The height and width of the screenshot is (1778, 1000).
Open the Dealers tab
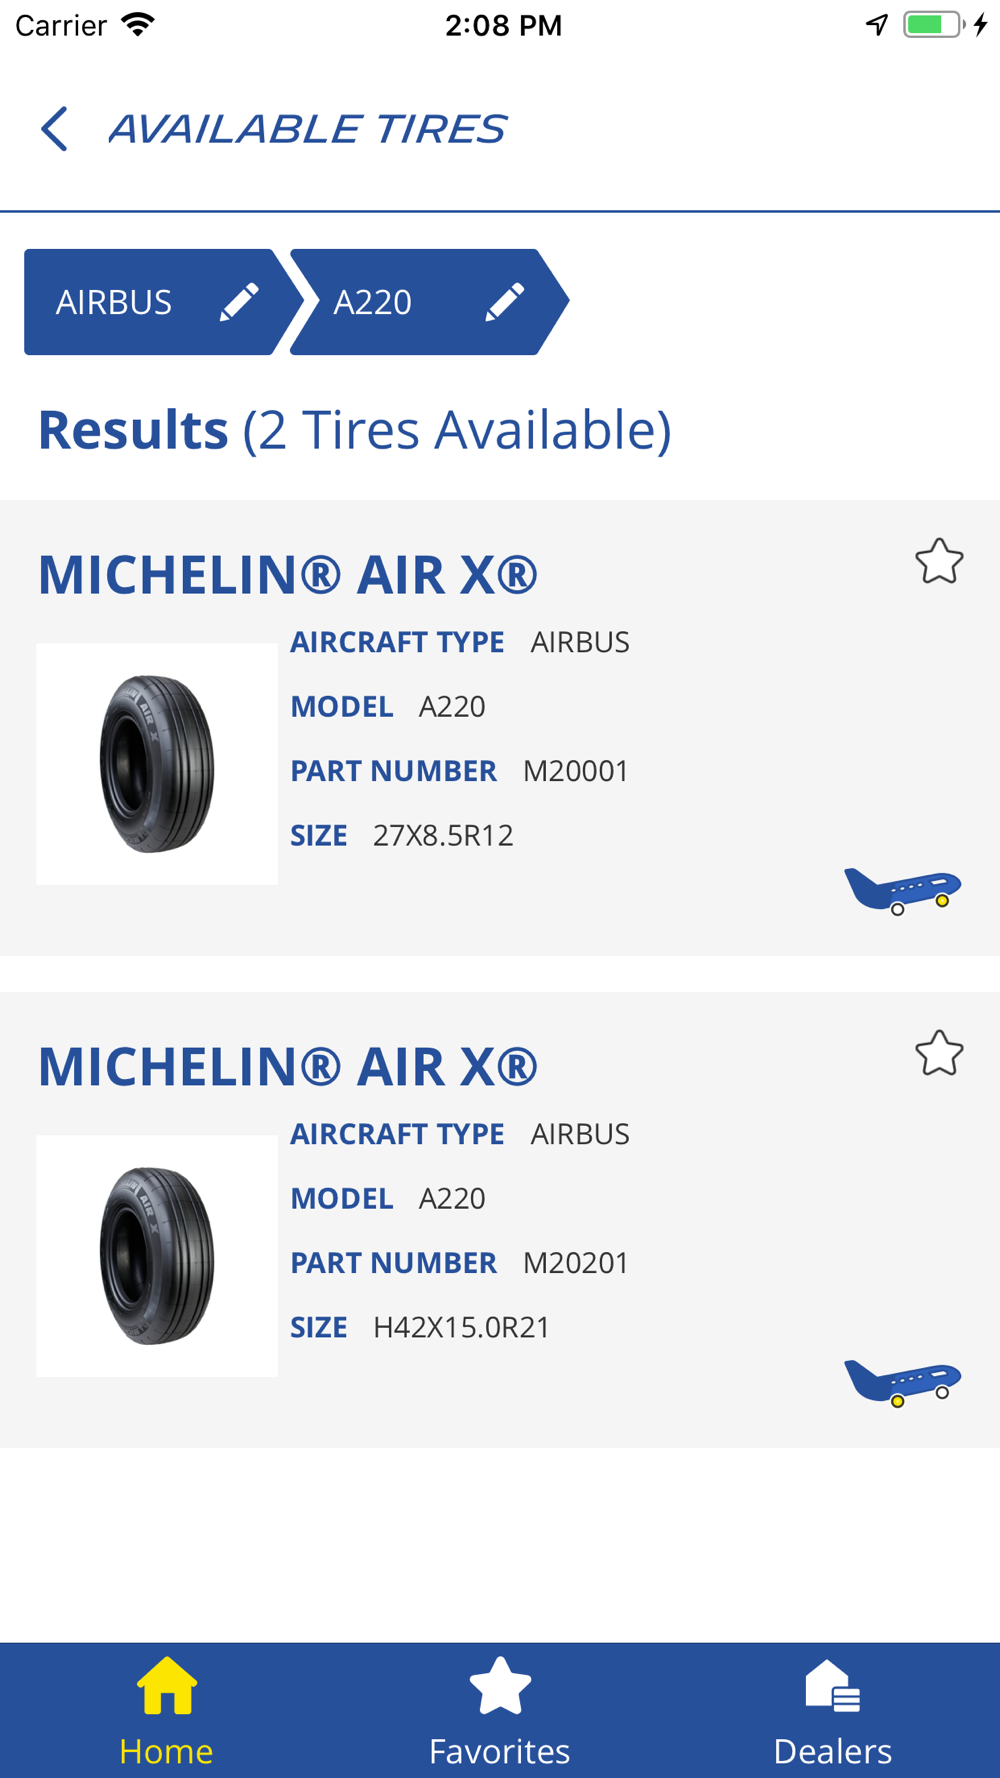click(832, 1712)
